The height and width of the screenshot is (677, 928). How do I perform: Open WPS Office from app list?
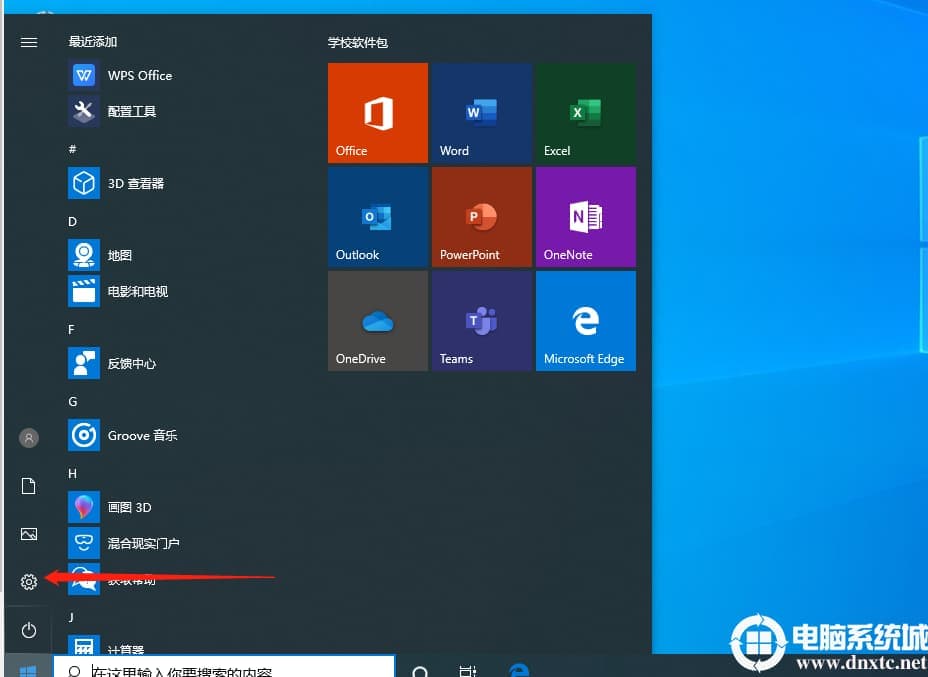coord(139,75)
